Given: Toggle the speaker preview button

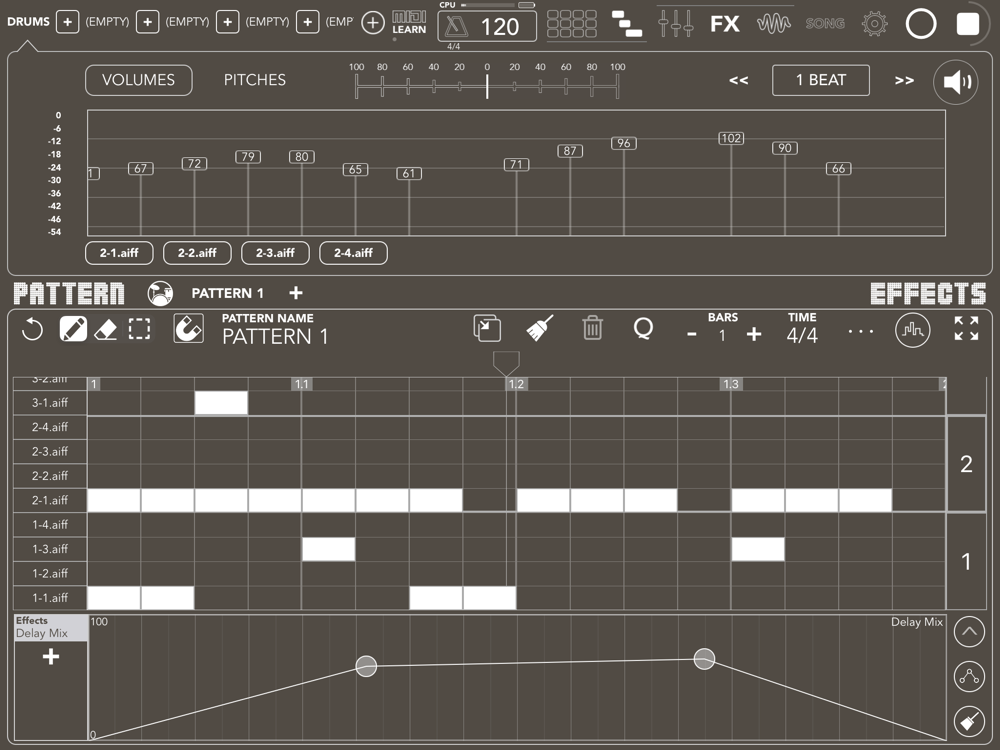Looking at the screenshot, I should pos(956,82).
